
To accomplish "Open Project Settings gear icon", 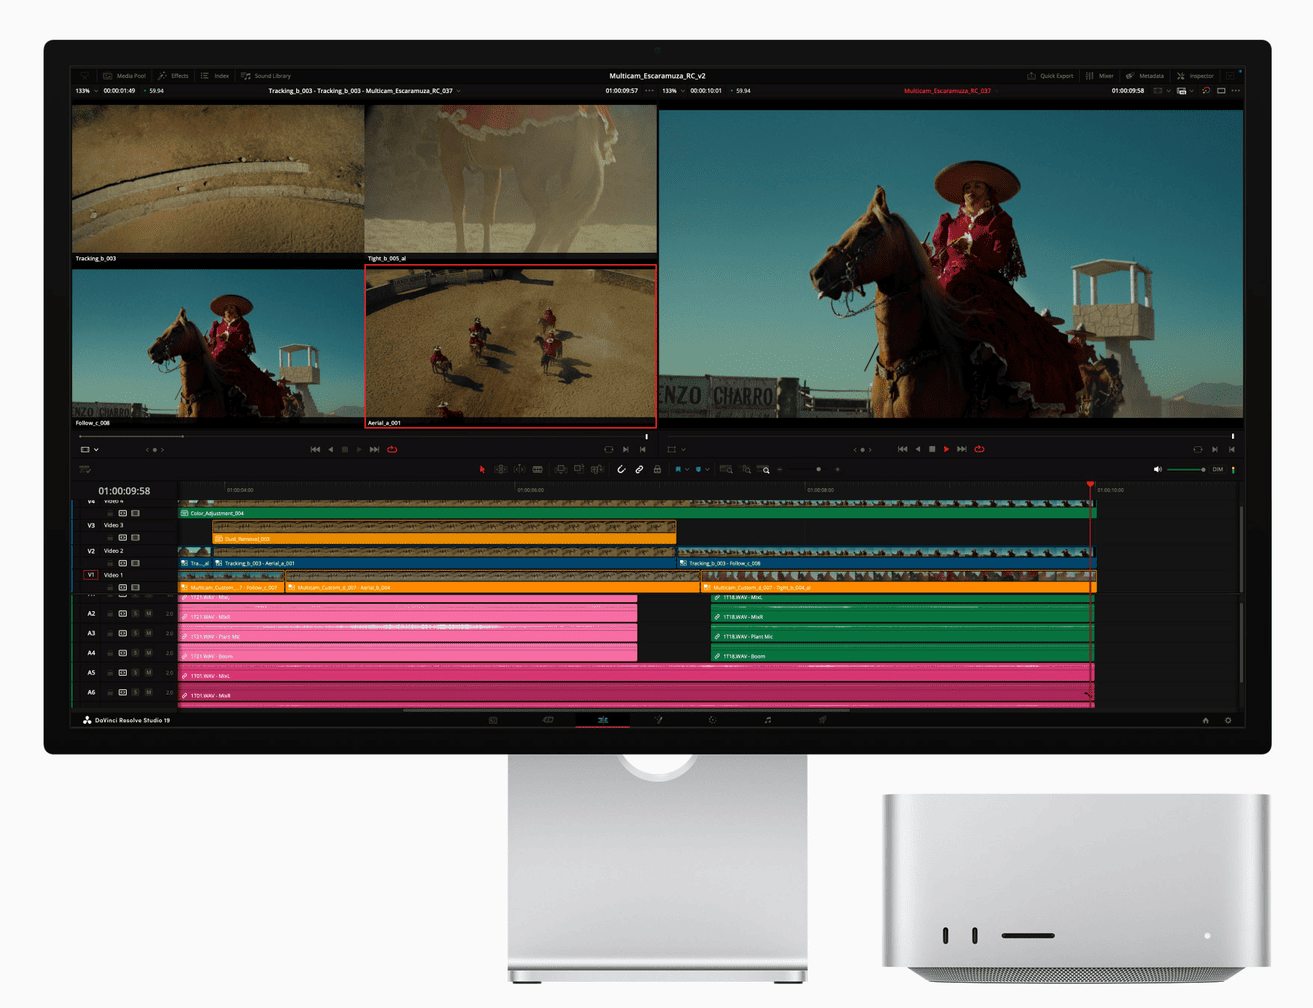I will [1228, 720].
